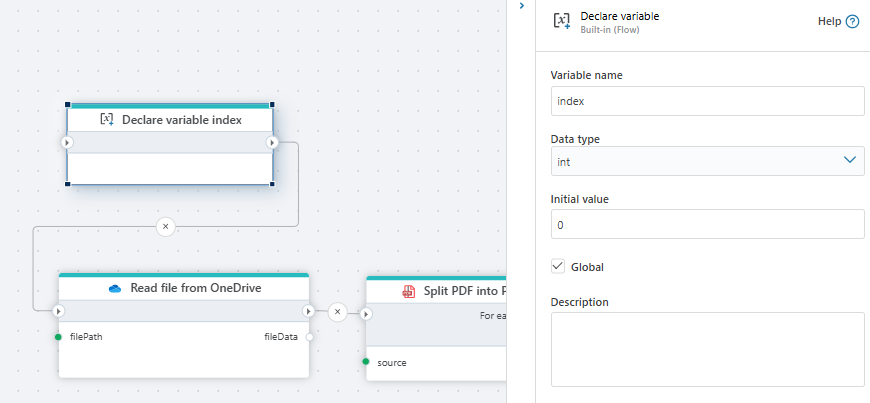Select the Read file from OneDrive node
This screenshot has width=870, height=403.
pos(183,288)
